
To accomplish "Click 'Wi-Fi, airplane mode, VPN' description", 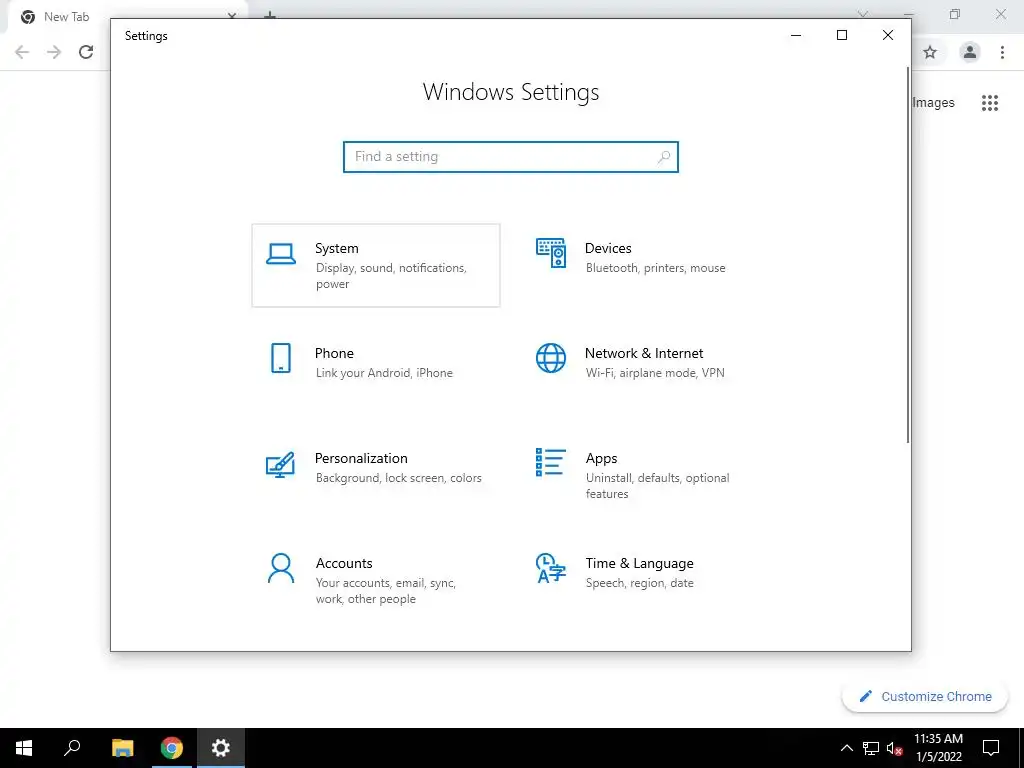I will pos(655,373).
